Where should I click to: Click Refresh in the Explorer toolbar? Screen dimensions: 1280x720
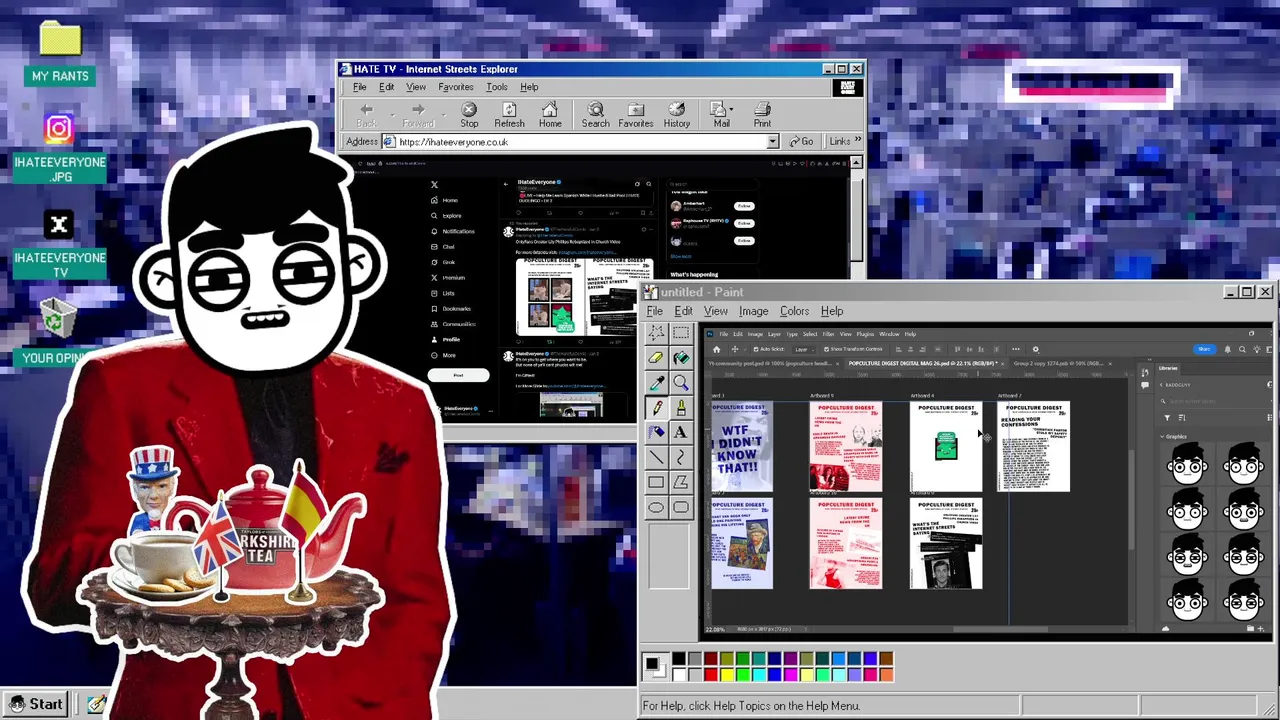(x=509, y=115)
